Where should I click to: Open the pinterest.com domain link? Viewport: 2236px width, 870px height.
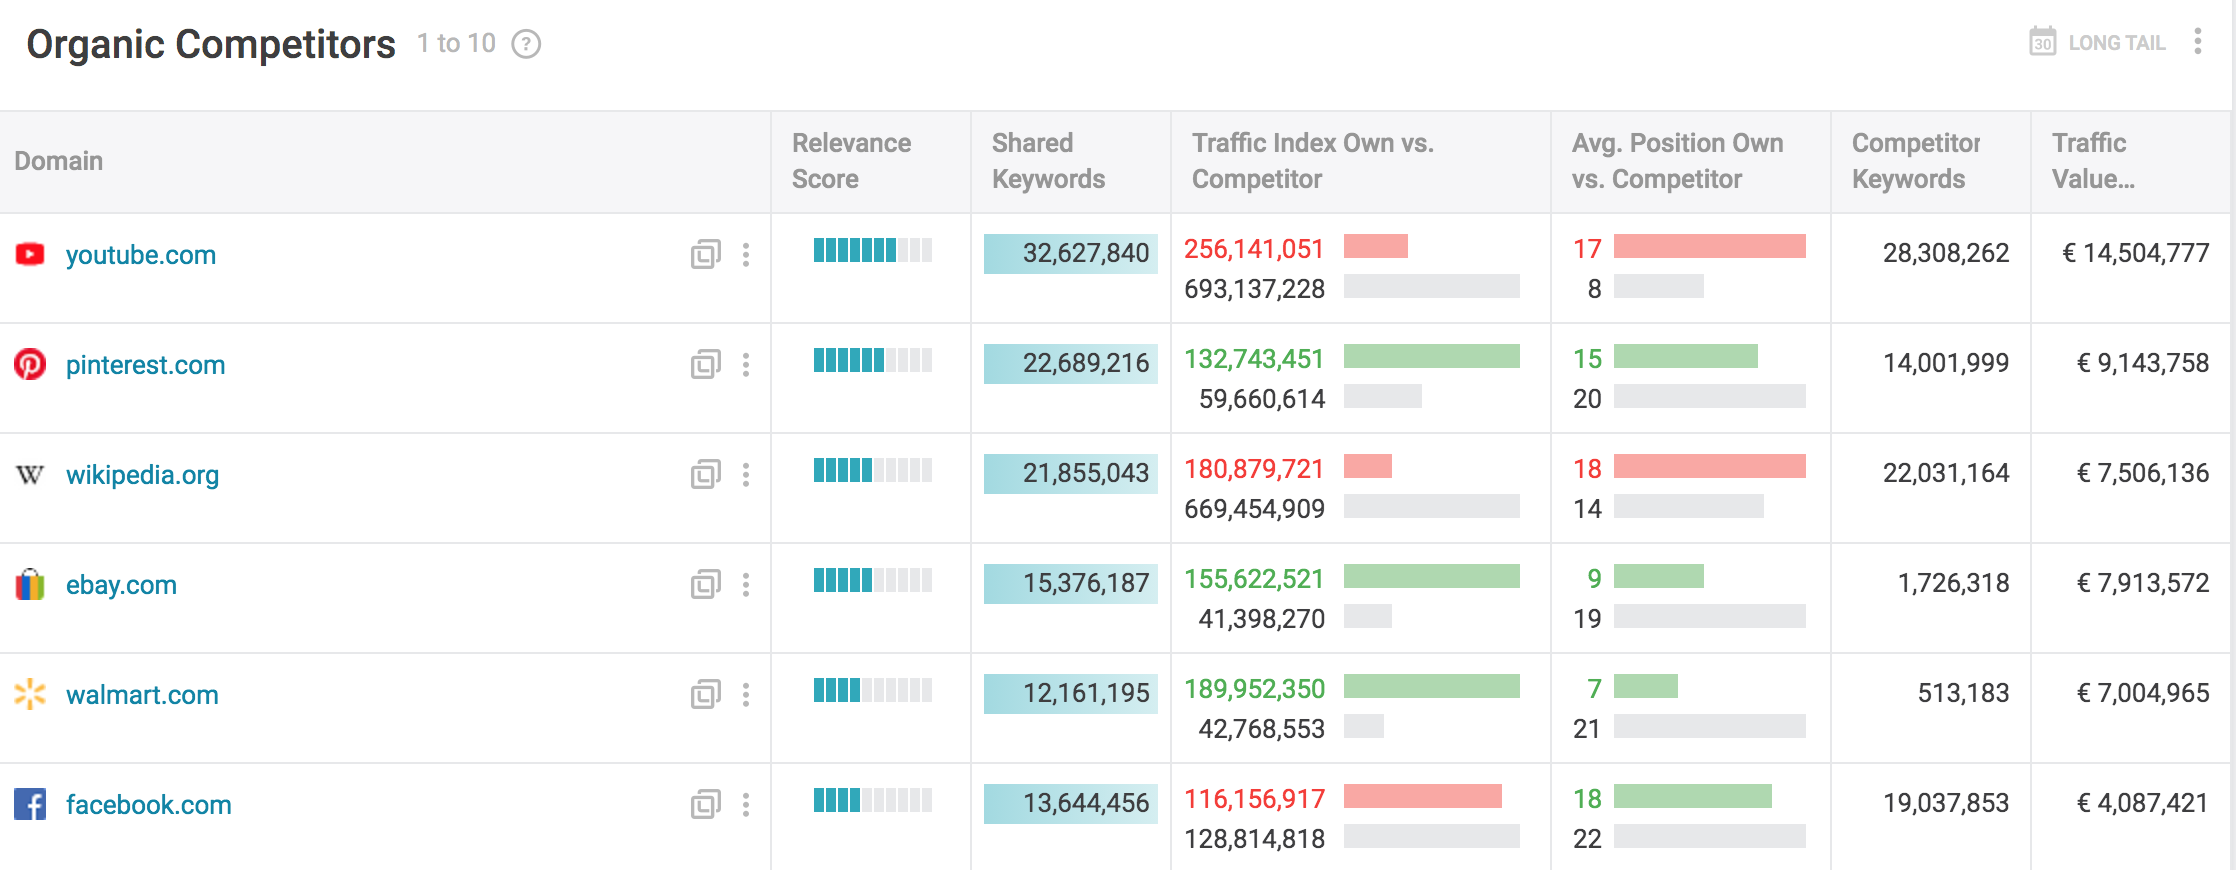click(146, 365)
